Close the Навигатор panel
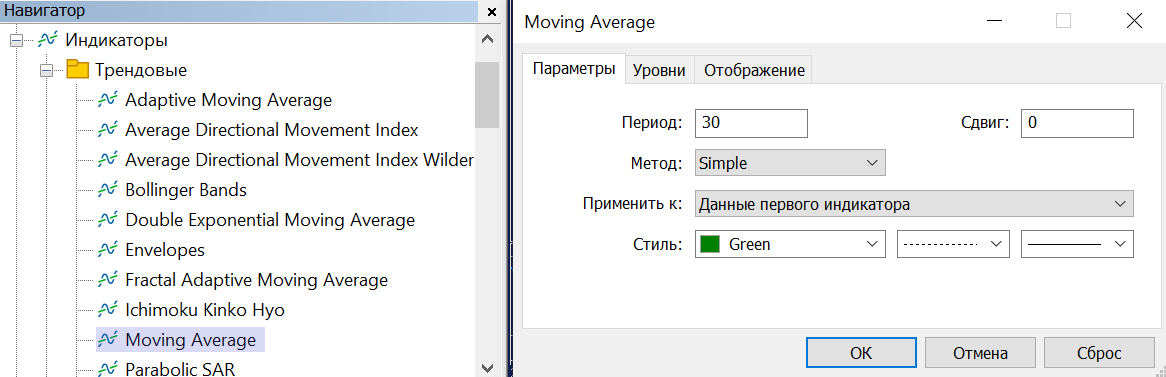The width and height of the screenshot is (1166, 377). 492,12
